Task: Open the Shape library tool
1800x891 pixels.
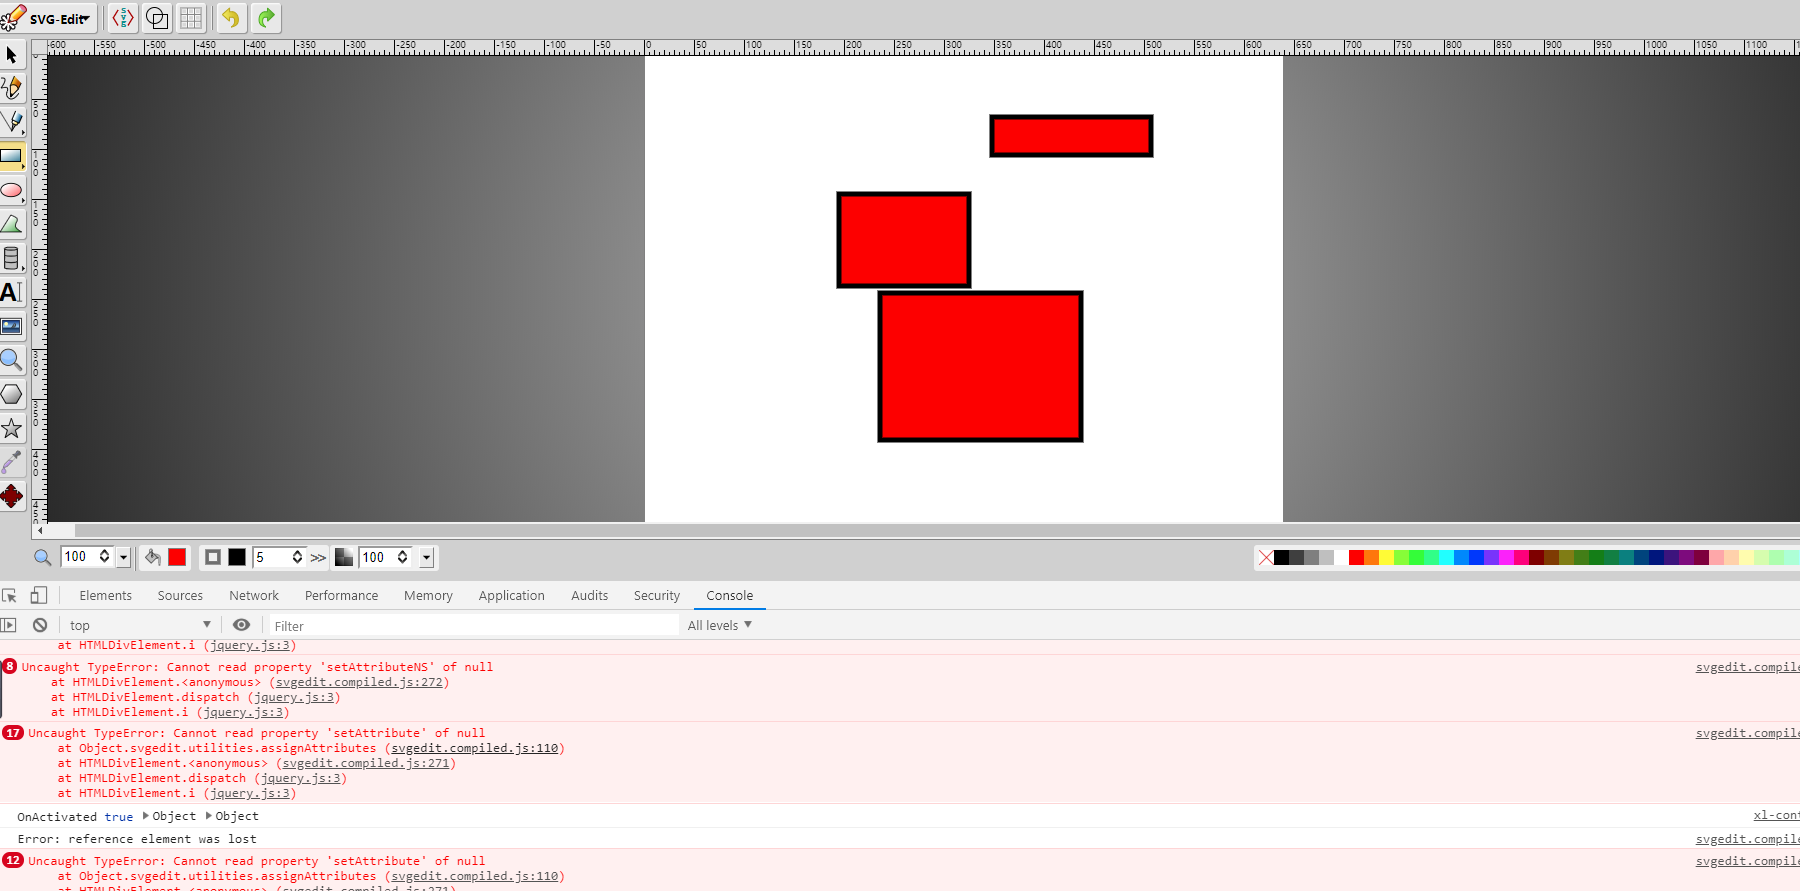Action: coord(12,258)
